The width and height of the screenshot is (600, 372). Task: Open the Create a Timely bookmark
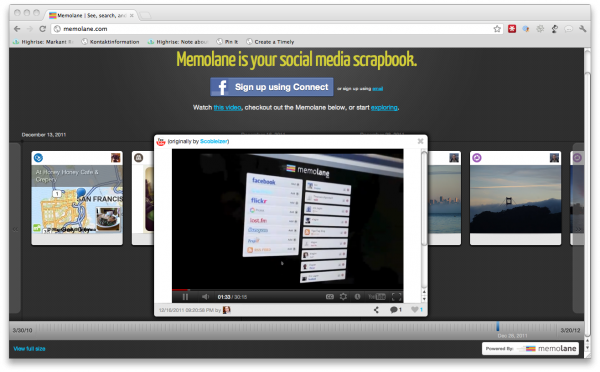pos(270,42)
